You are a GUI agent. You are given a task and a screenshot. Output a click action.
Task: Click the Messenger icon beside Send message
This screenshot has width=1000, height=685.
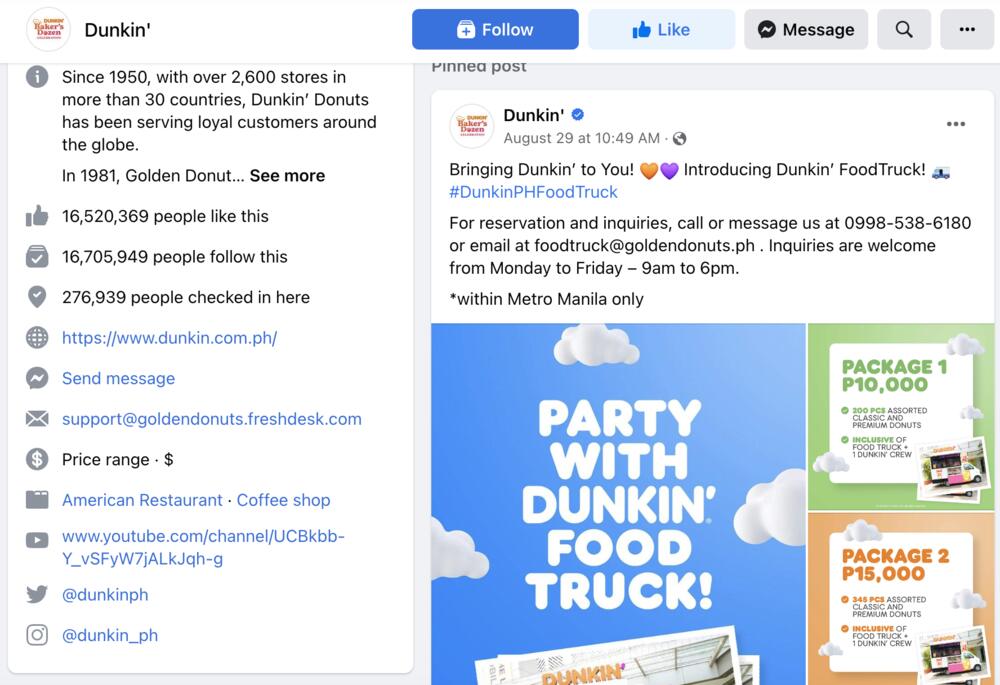click(37, 378)
